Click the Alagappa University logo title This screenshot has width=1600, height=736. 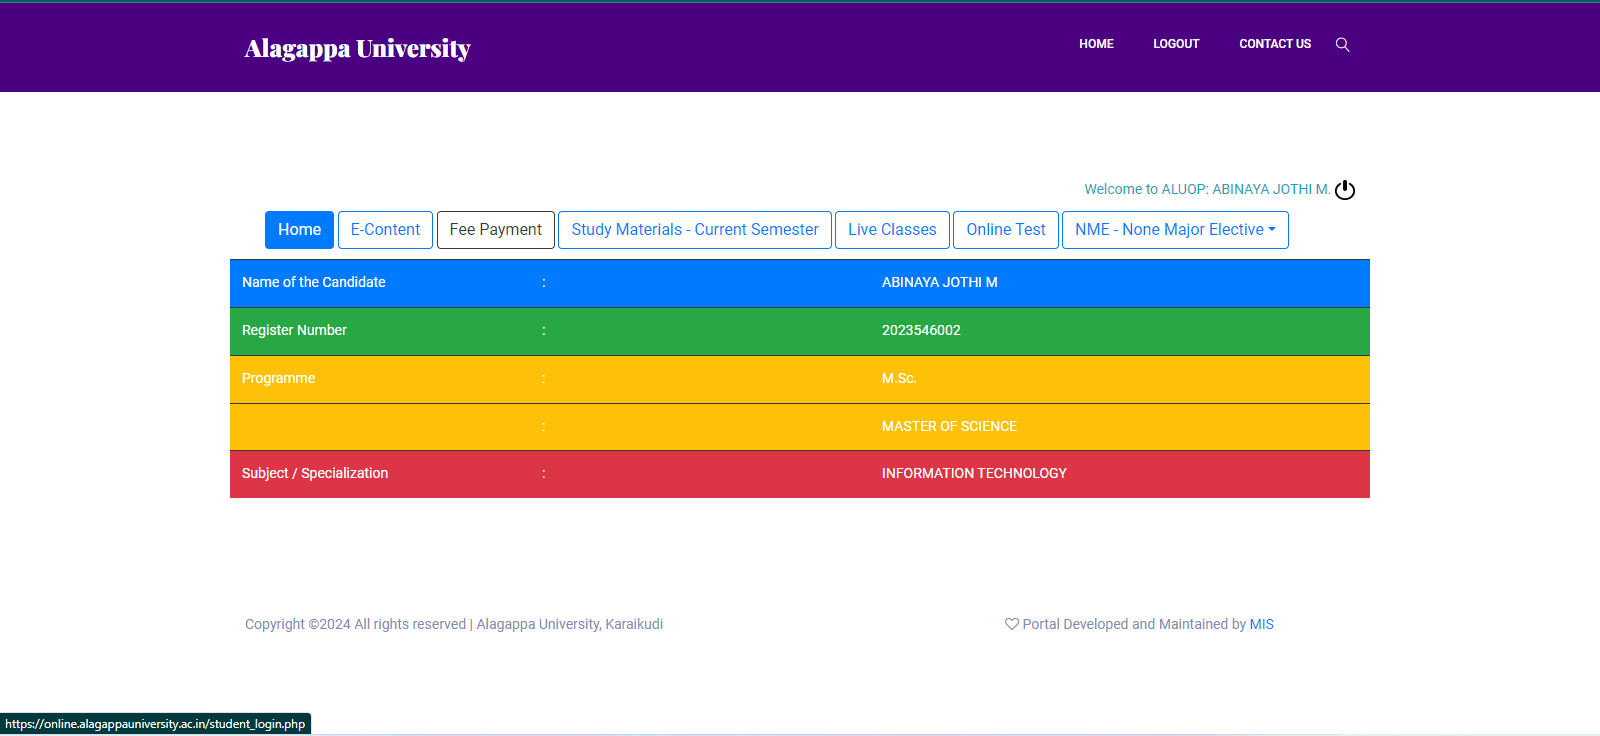click(x=357, y=48)
